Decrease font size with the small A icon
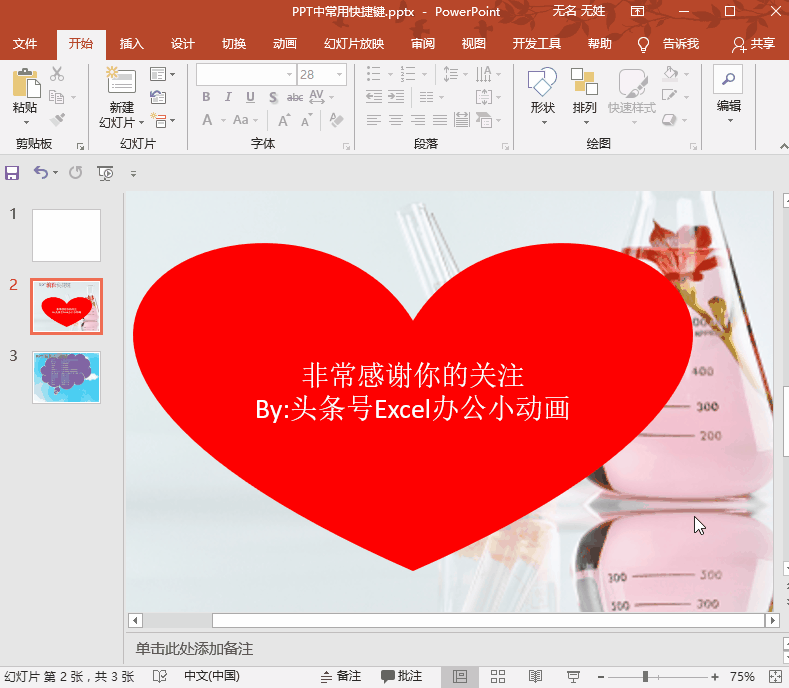This screenshot has width=789, height=688. 306,121
